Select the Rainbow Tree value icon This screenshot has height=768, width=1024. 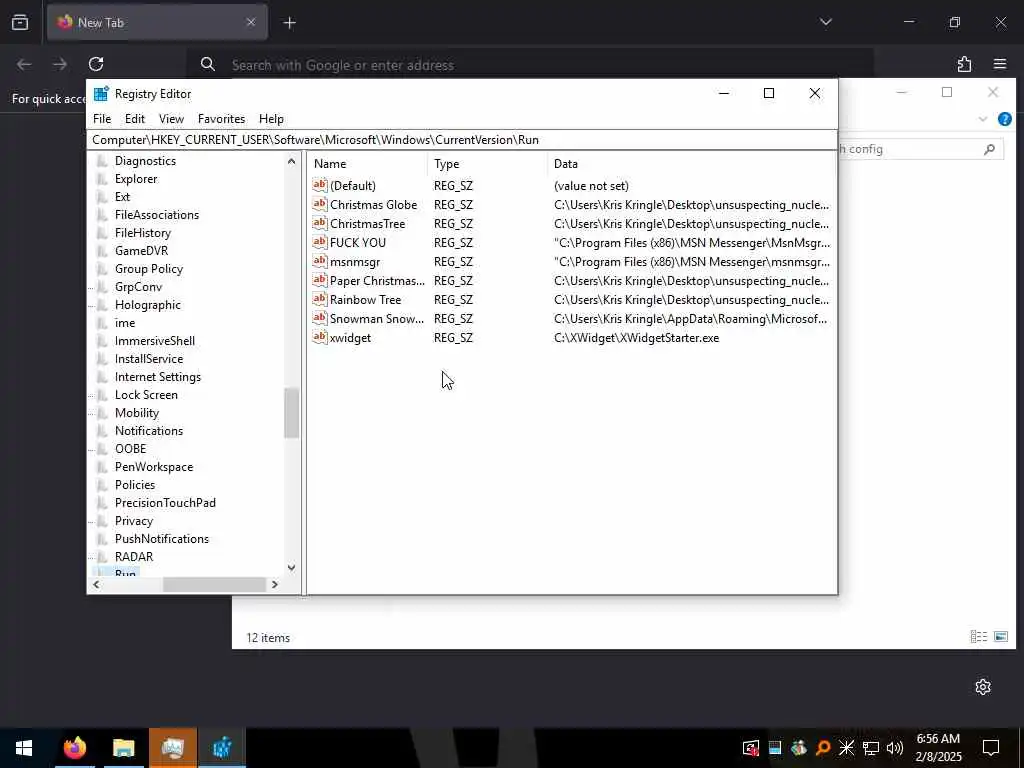tap(319, 299)
